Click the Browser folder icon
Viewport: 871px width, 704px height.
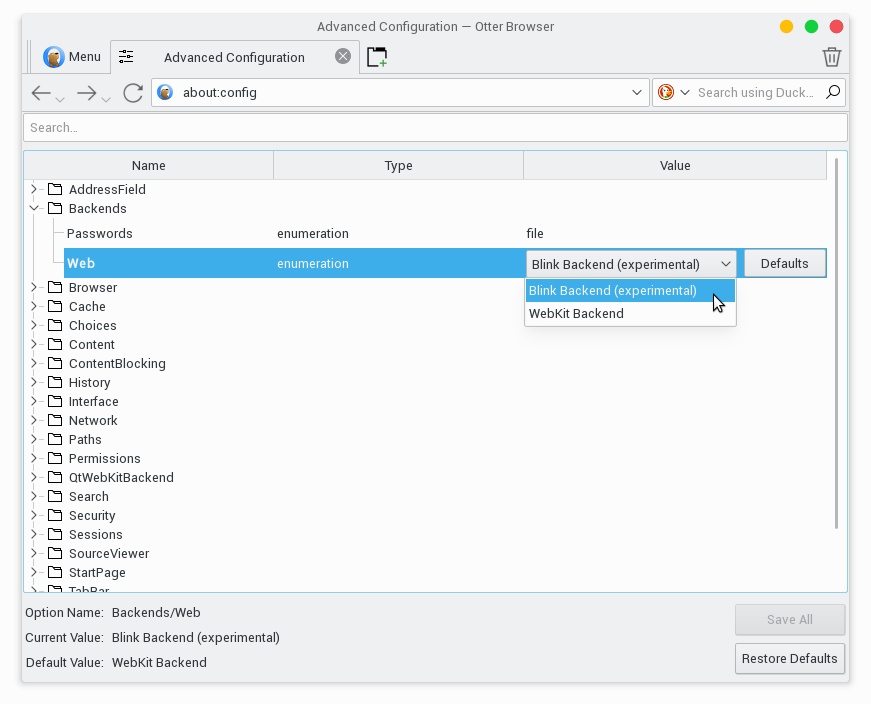(x=55, y=287)
